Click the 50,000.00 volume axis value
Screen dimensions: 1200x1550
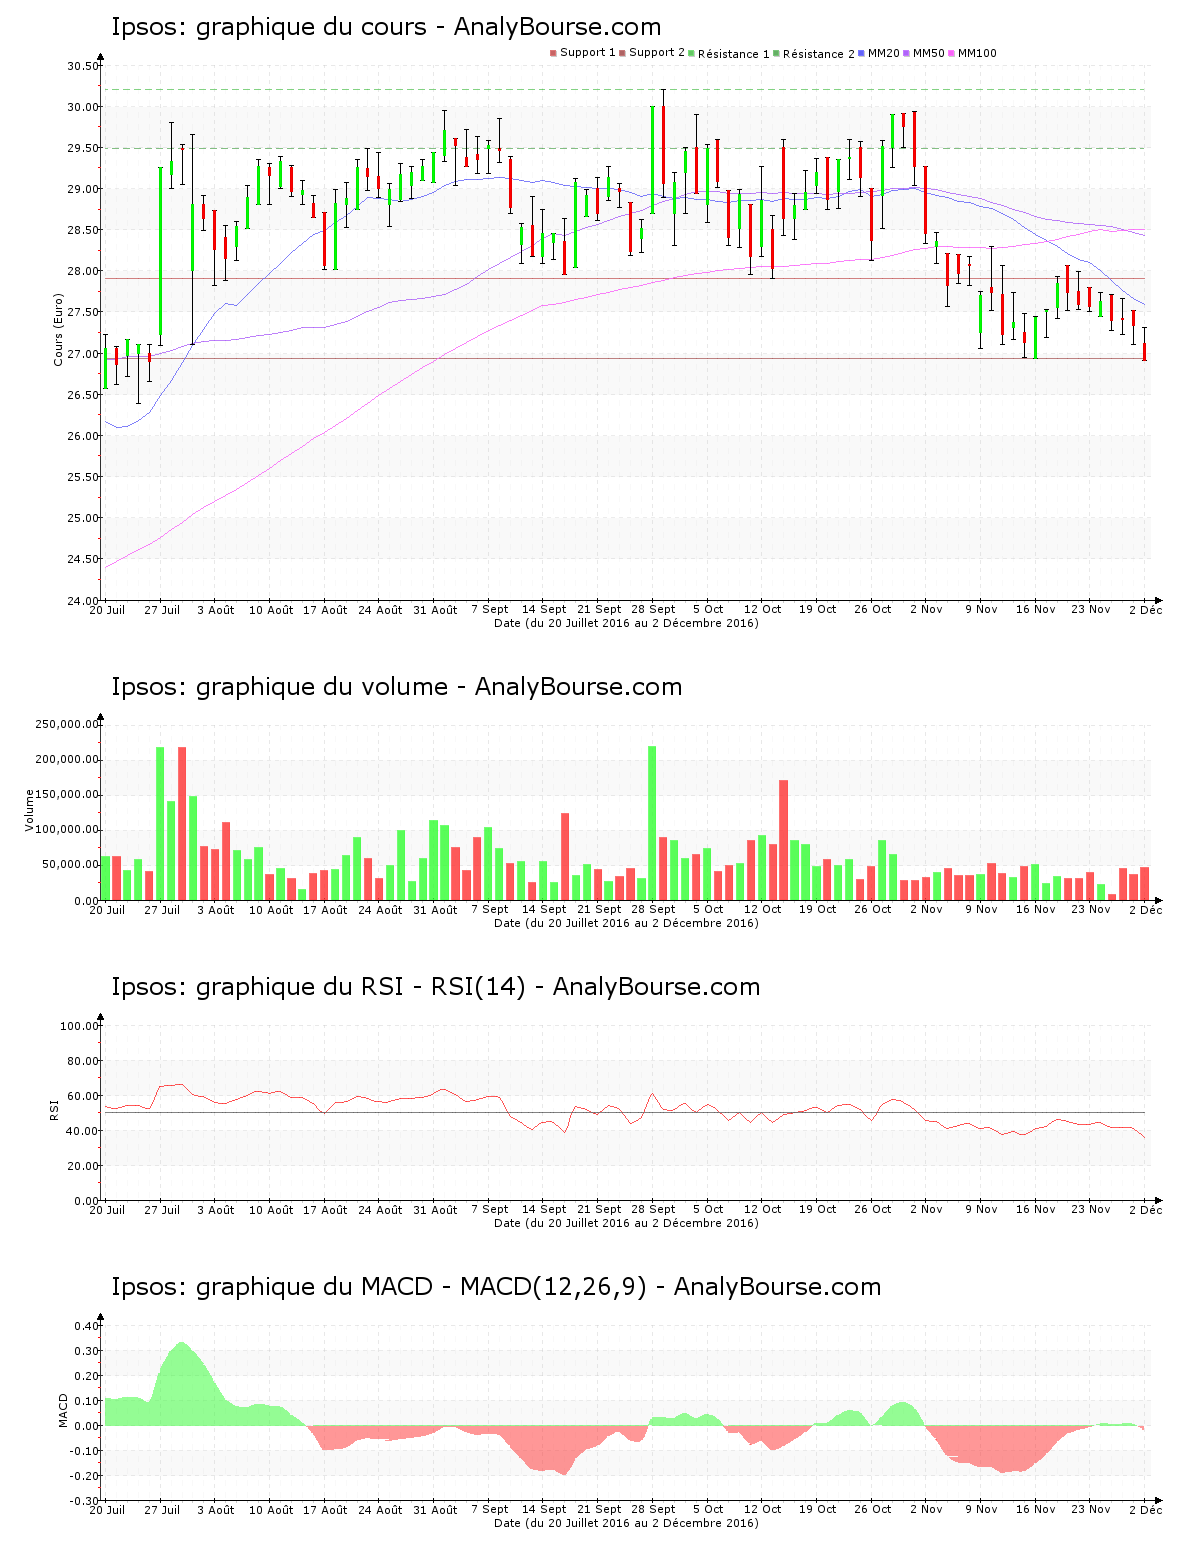pyautogui.click(x=70, y=865)
